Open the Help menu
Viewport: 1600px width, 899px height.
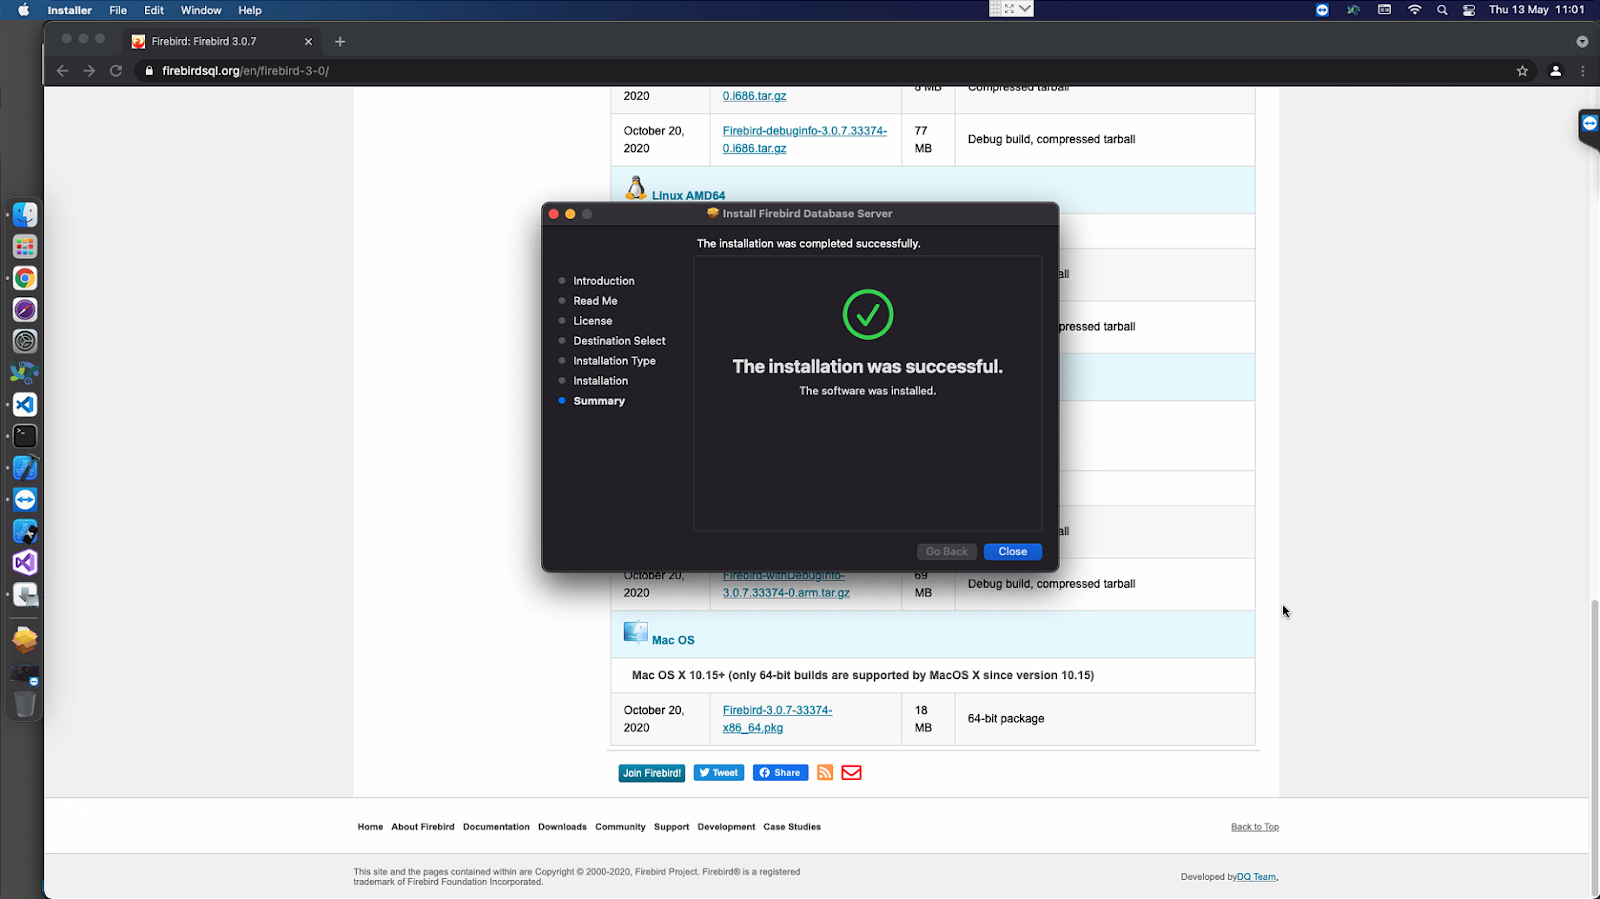[x=250, y=10]
